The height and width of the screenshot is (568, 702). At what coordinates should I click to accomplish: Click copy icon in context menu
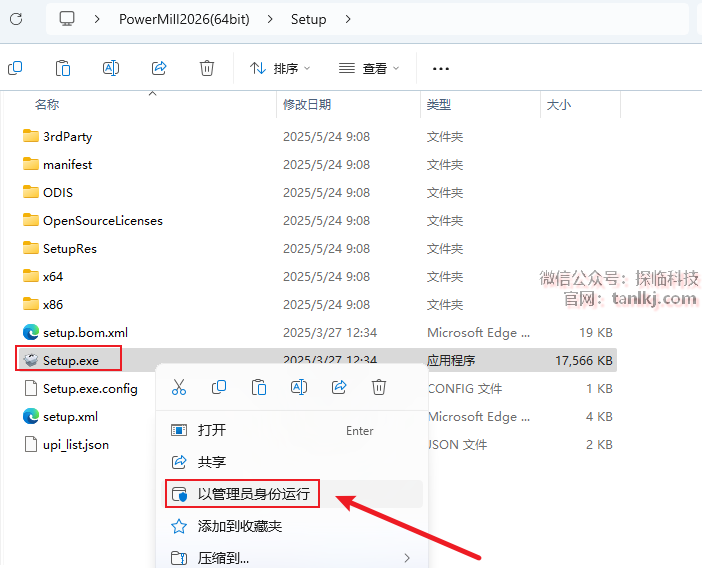[219, 387]
